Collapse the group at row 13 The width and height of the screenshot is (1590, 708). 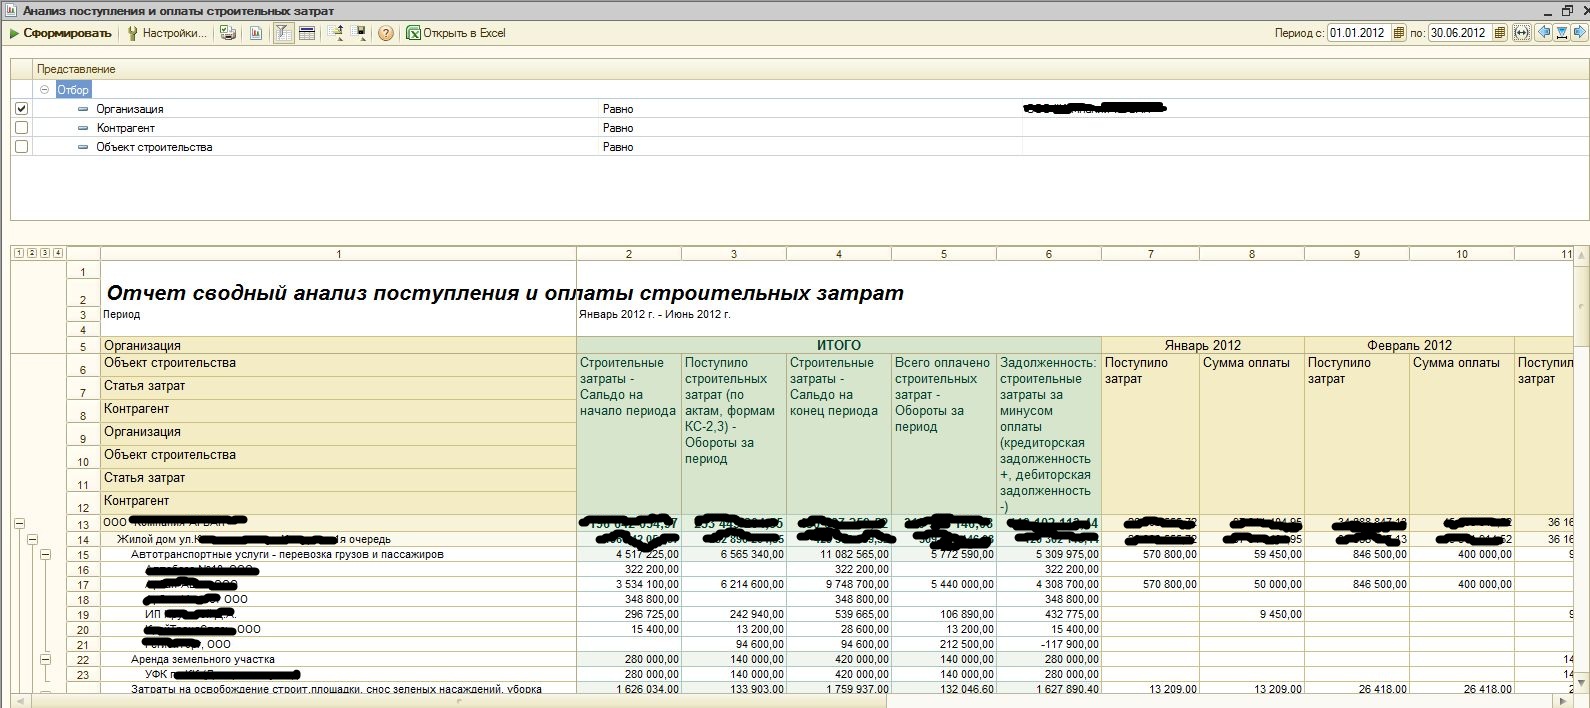click(19, 523)
